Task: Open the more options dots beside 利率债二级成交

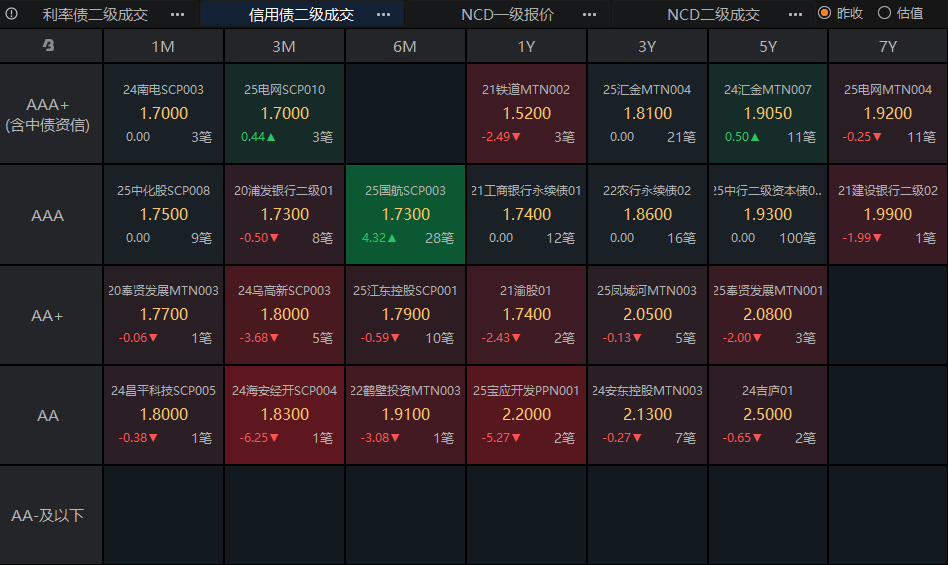Action: [x=177, y=15]
